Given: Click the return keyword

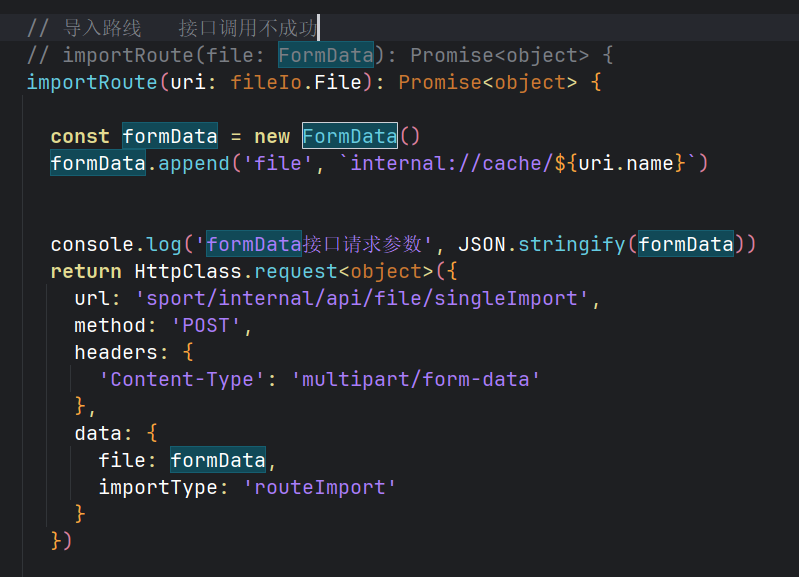Looking at the screenshot, I should pos(86,271).
